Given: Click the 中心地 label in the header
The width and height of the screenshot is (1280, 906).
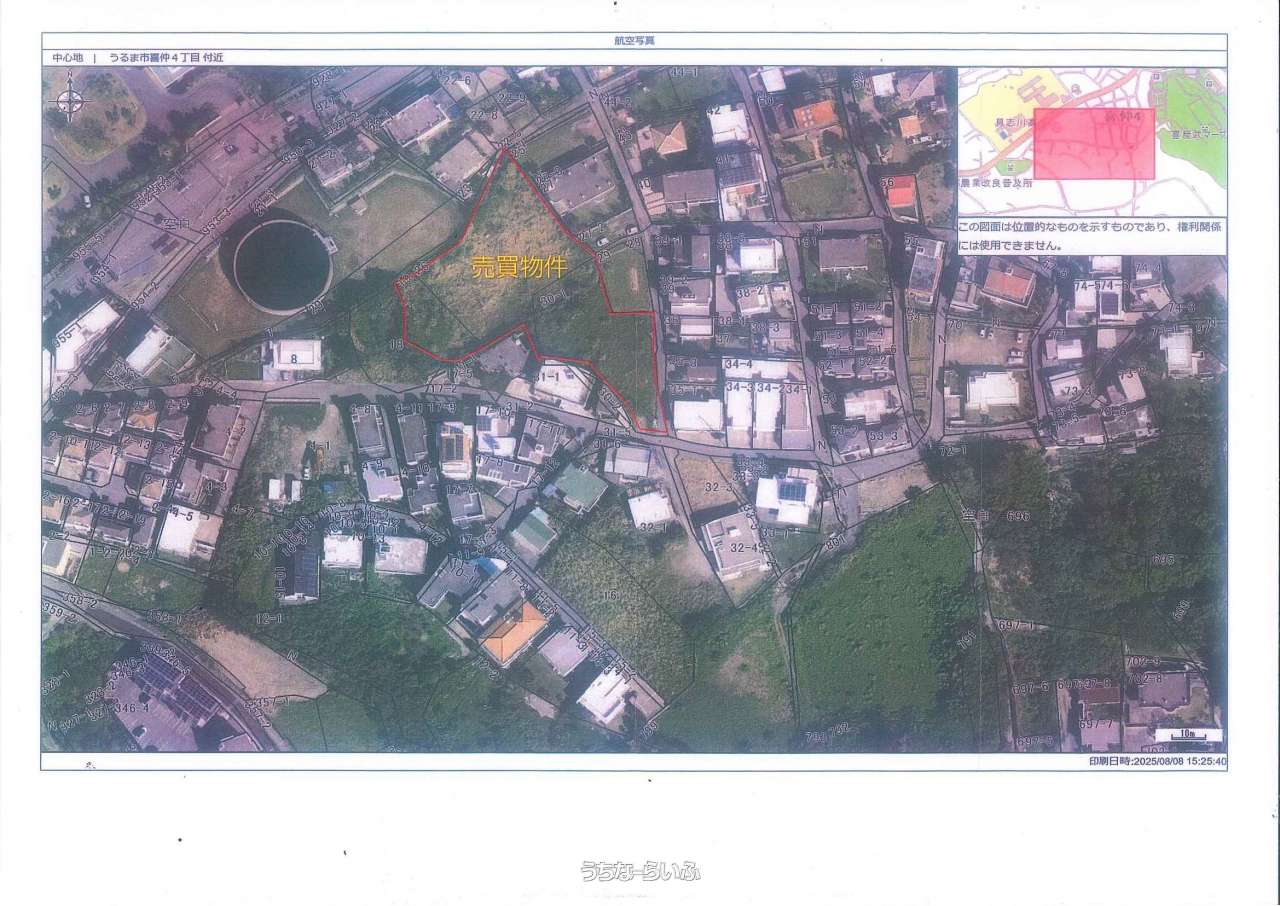Looking at the screenshot, I should pos(69,58).
